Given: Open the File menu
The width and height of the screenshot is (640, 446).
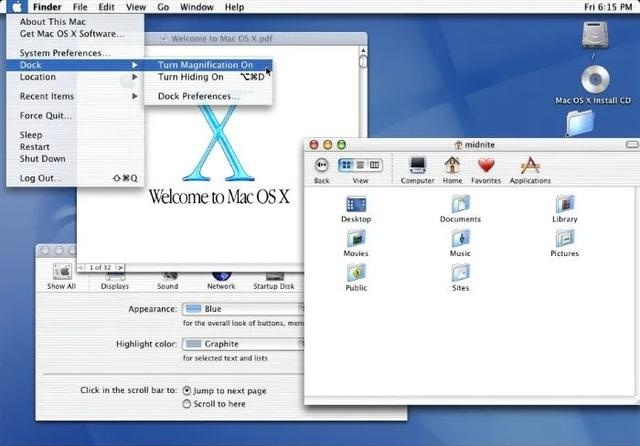Looking at the screenshot, I should (80, 7).
